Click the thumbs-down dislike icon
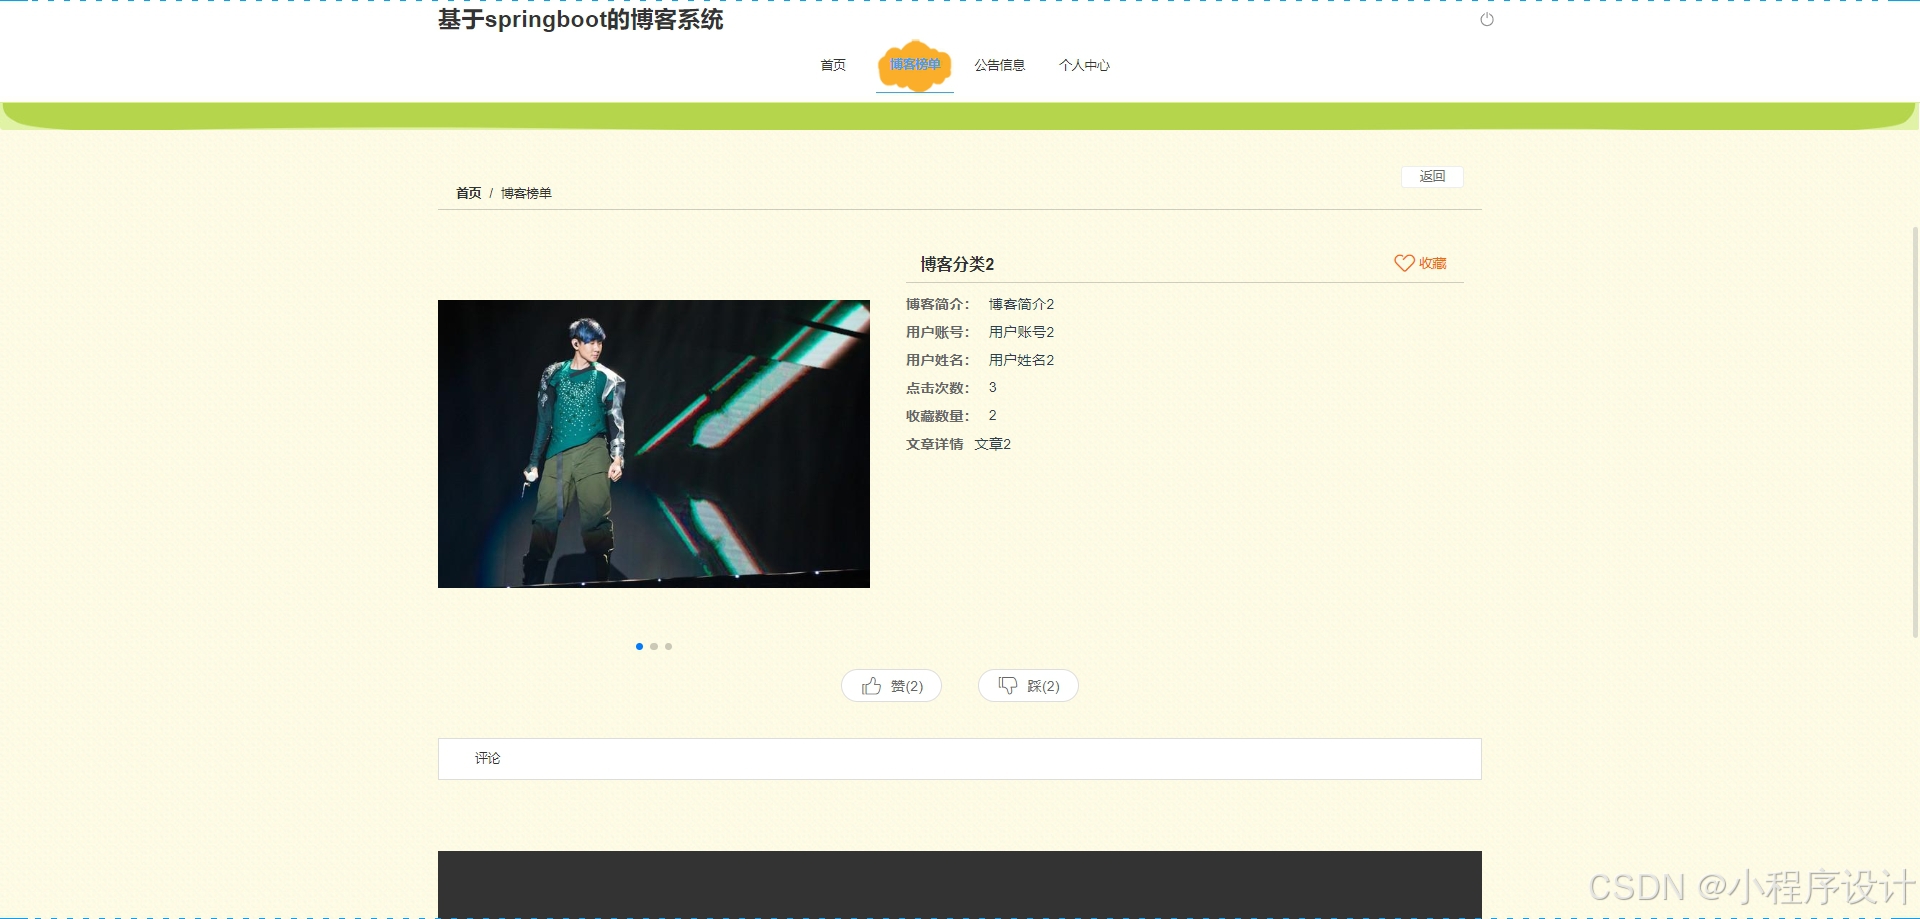The width and height of the screenshot is (1920, 919). coord(1008,685)
